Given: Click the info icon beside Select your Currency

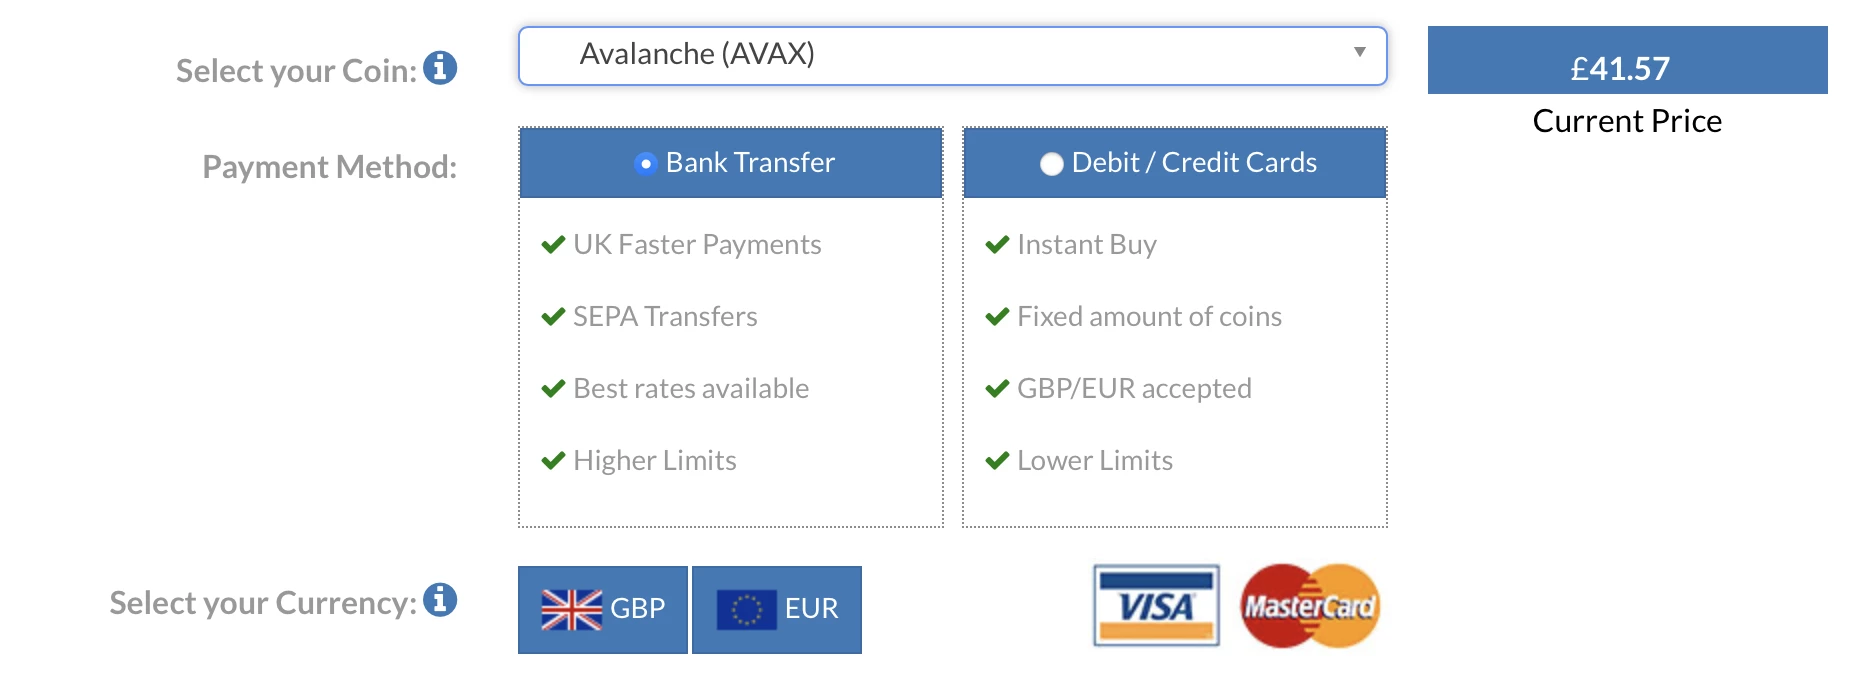Looking at the screenshot, I should coord(440,600).
